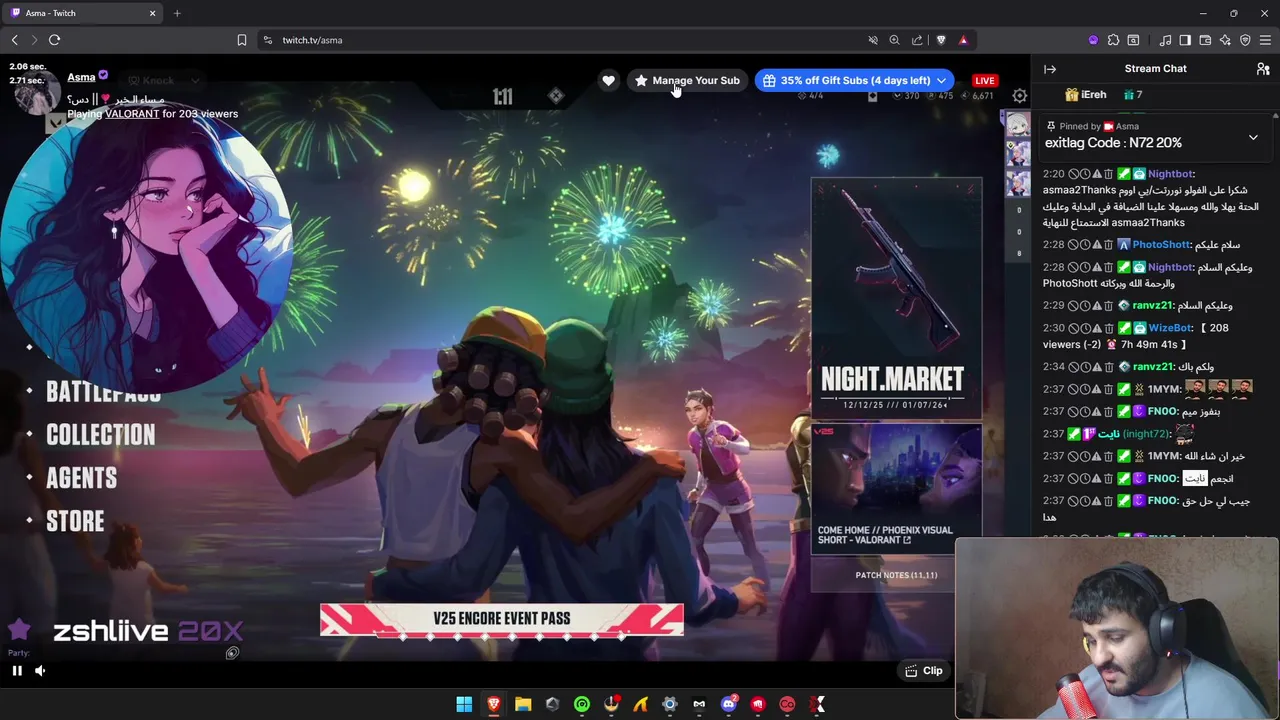Image resolution: width=1280 pixels, height=720 pixels.
Task: Open the music note playlist icon
Action: (x=1165, y=40)
